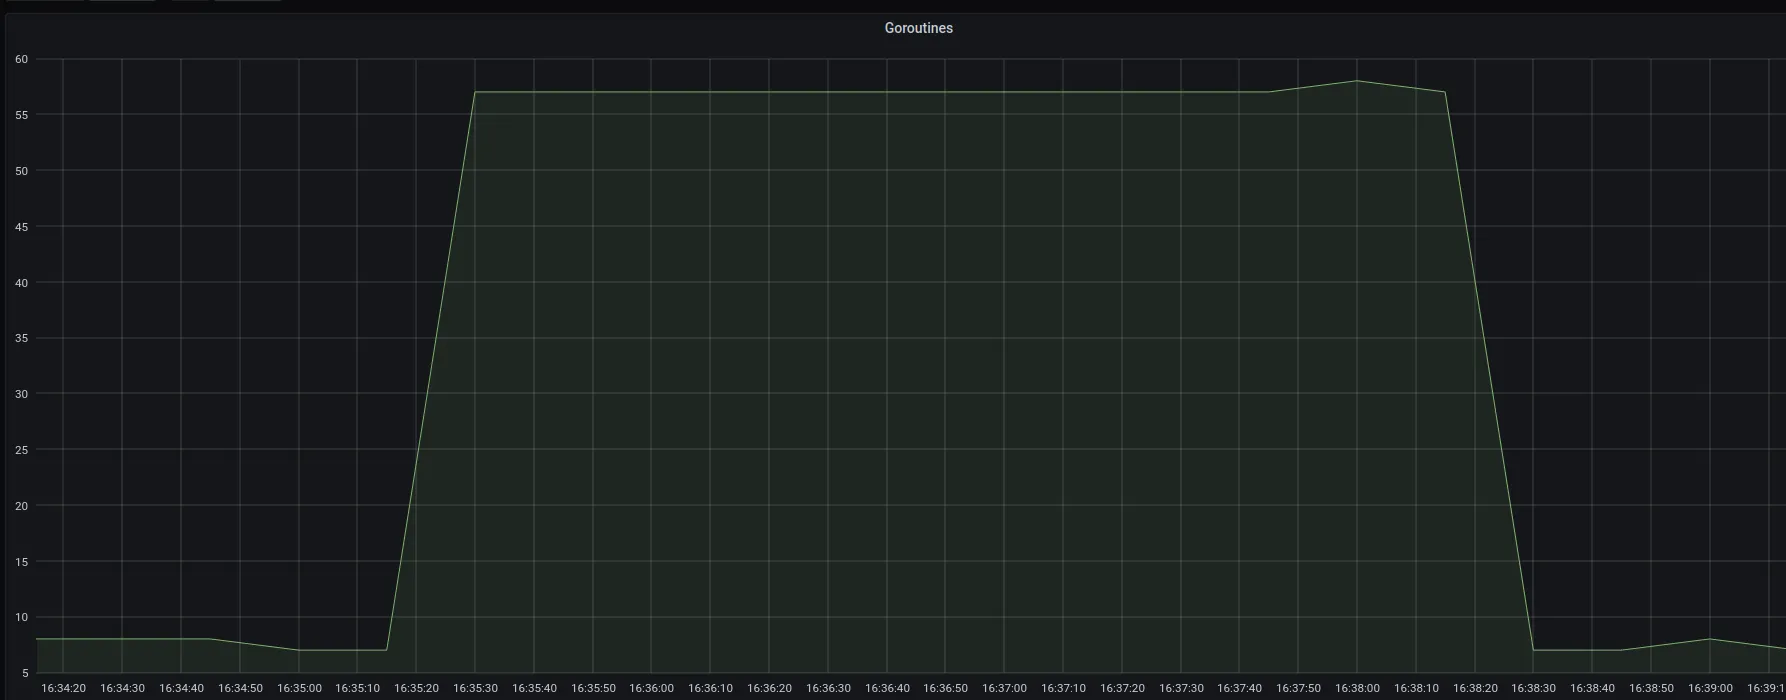Click the 45 label on the y-axis

22,227
